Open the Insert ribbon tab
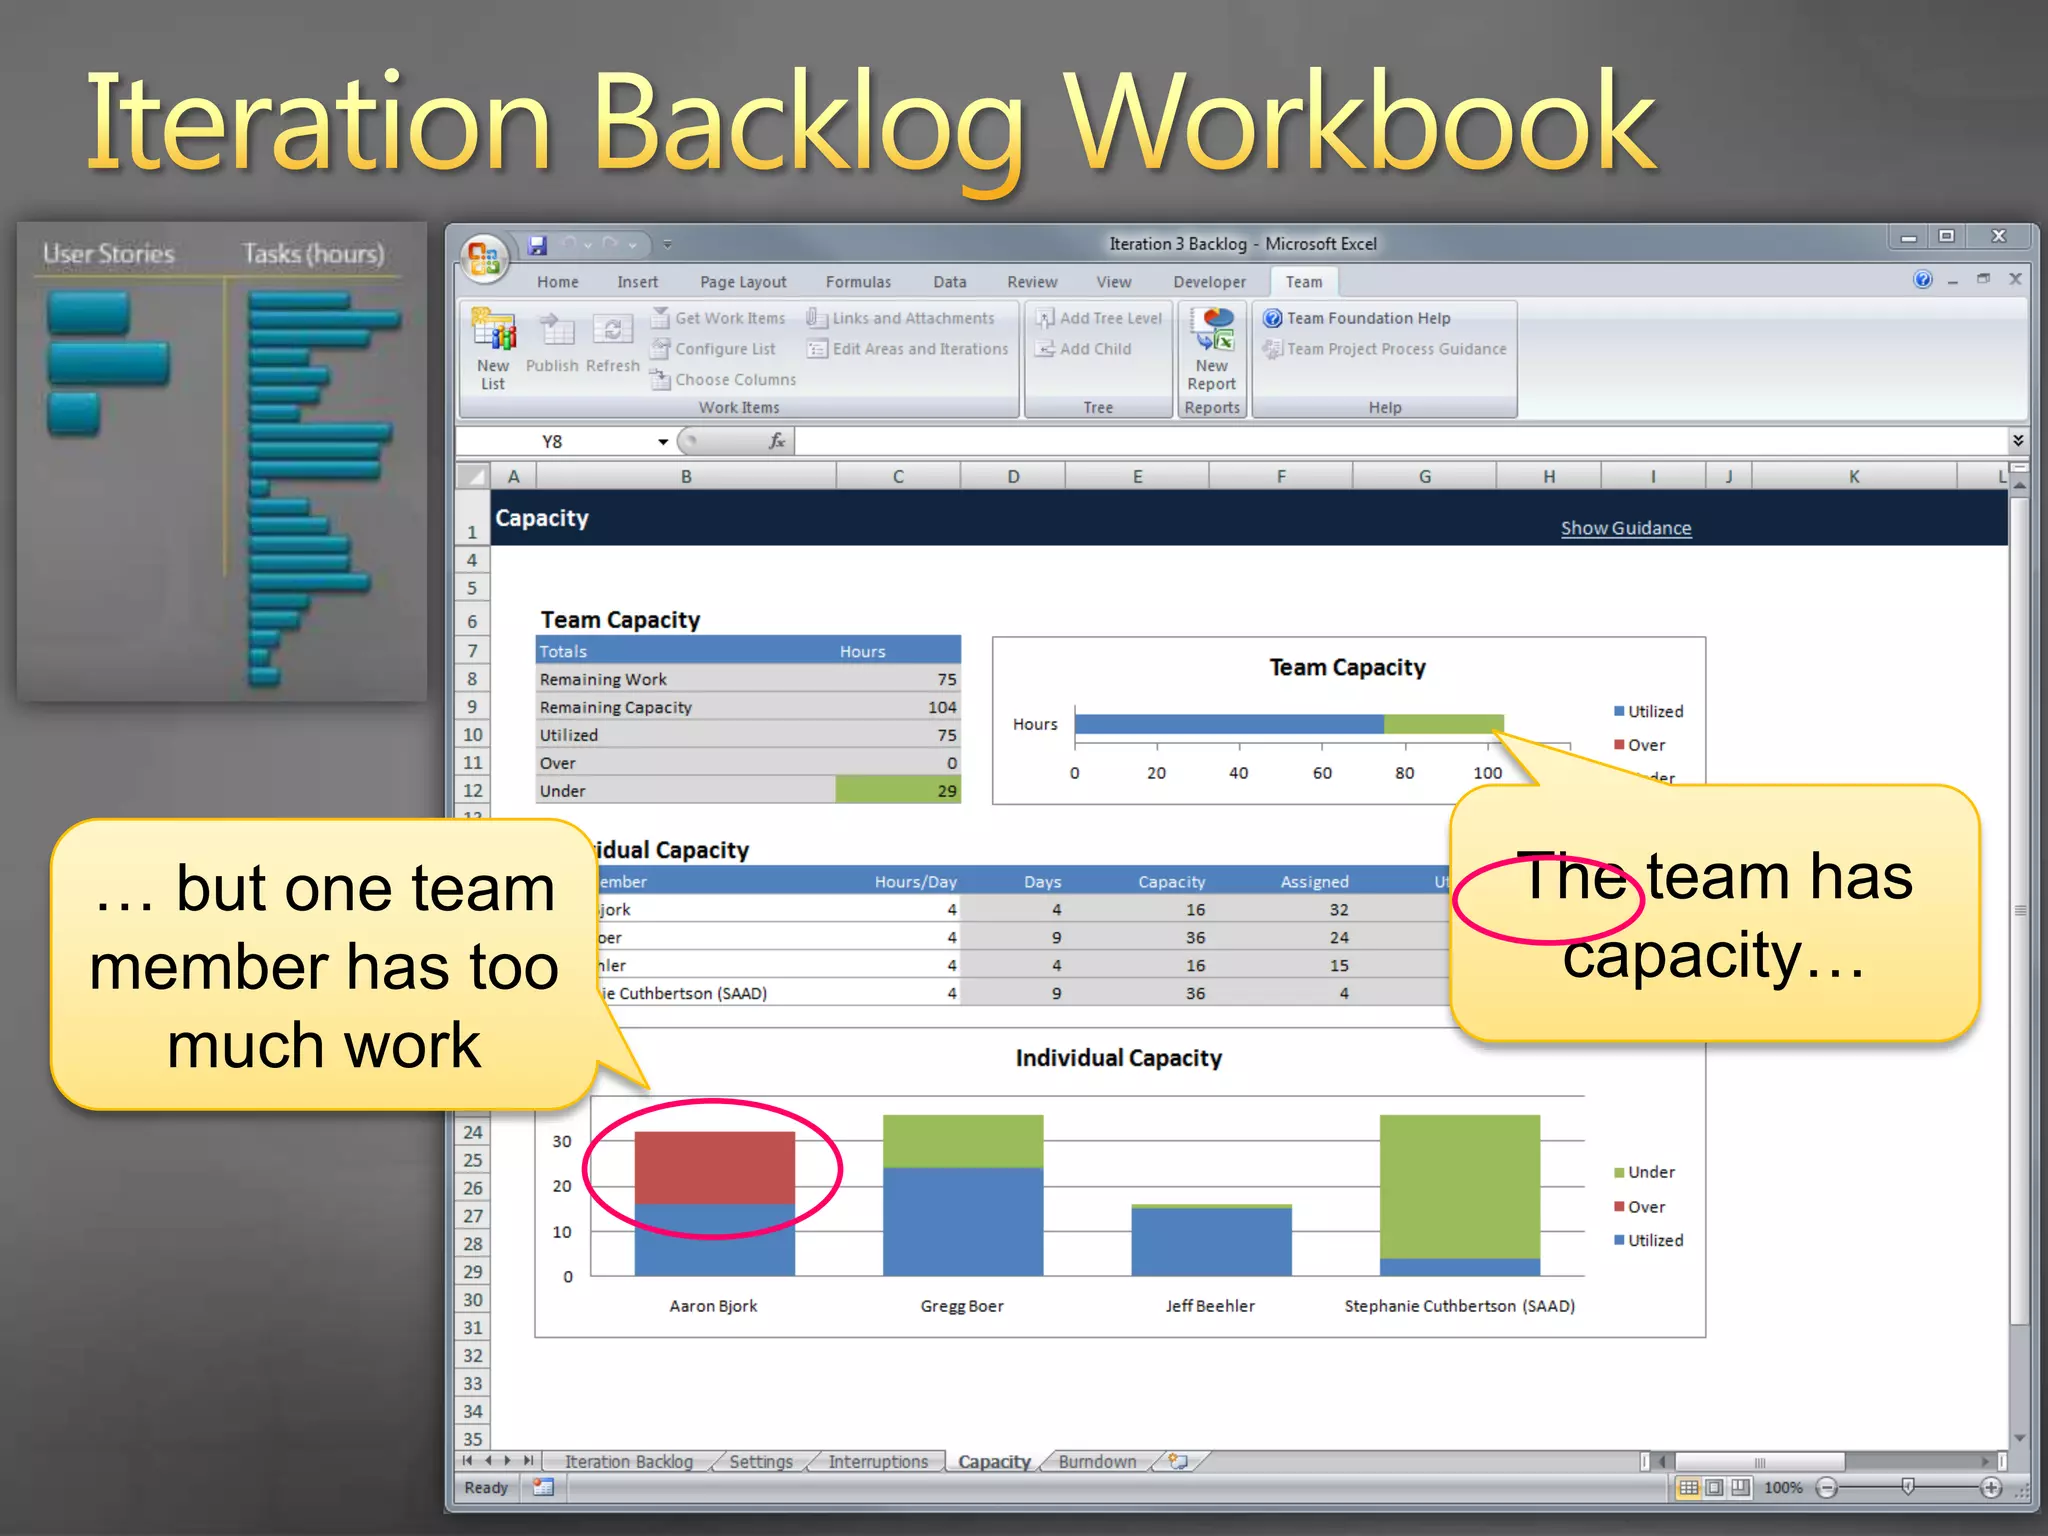 click(638, 282)
